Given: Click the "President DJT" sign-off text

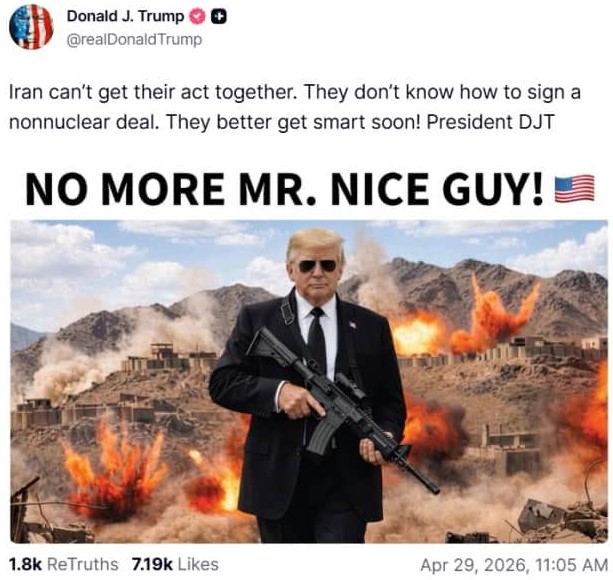Looking at the screenshot, I should [490, 122].
